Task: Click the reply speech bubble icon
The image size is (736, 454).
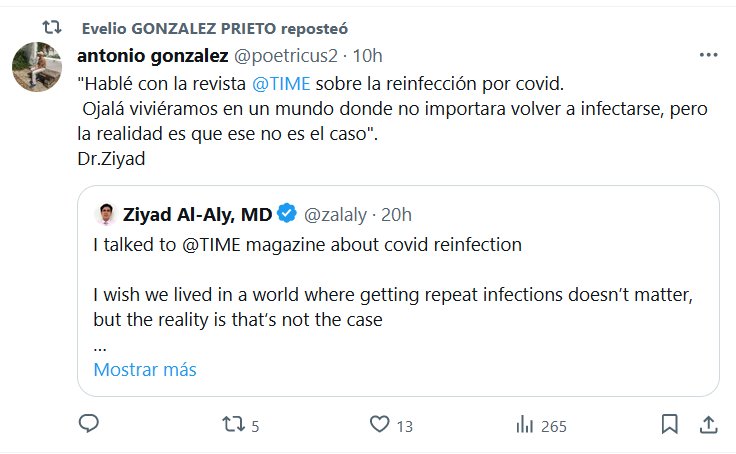Action: coord(89,425)
